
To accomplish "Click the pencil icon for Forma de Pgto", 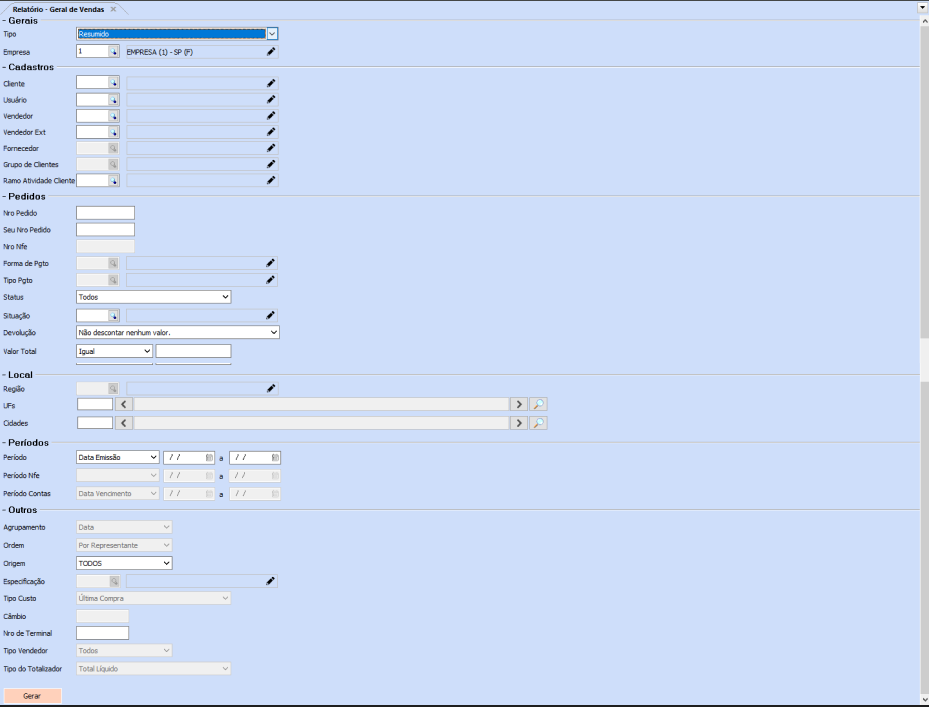I will tap(271, 263).
